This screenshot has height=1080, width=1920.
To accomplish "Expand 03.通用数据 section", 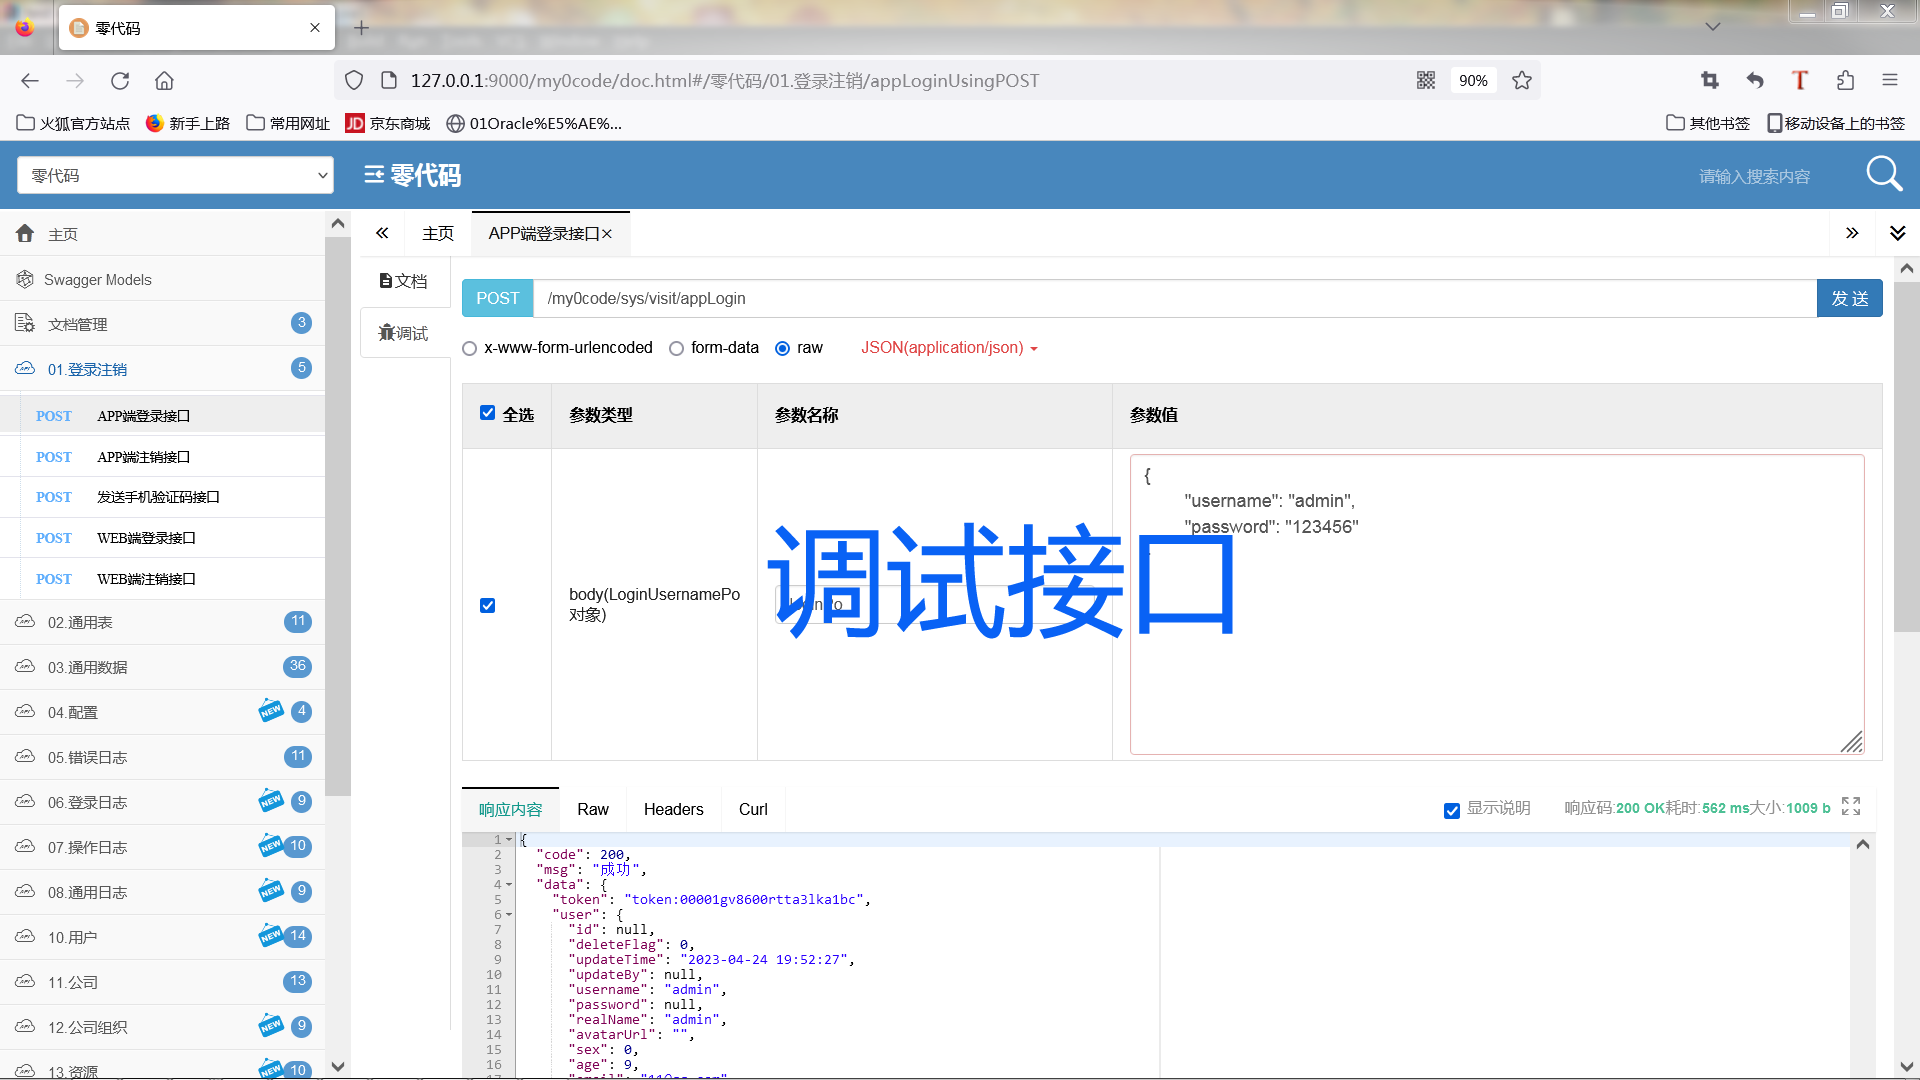I will [x=162, y=667].
